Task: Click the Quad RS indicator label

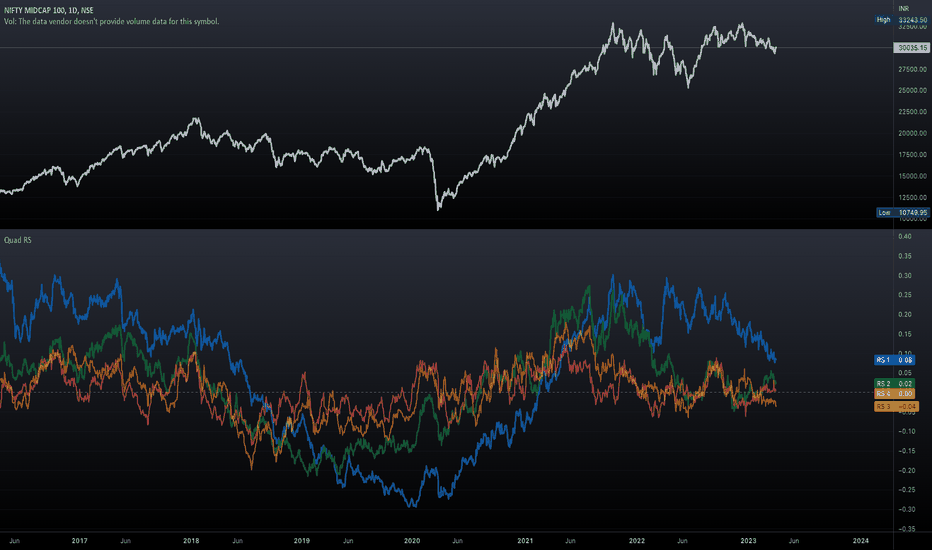Action: (x=18, y=240)
